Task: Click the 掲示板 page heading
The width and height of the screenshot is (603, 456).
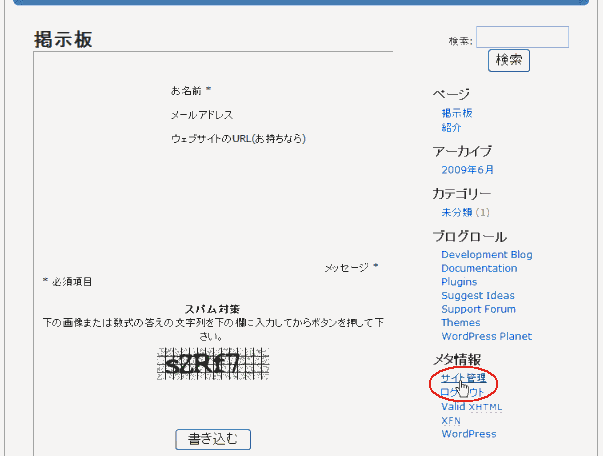Action: (x=63, y=40)
